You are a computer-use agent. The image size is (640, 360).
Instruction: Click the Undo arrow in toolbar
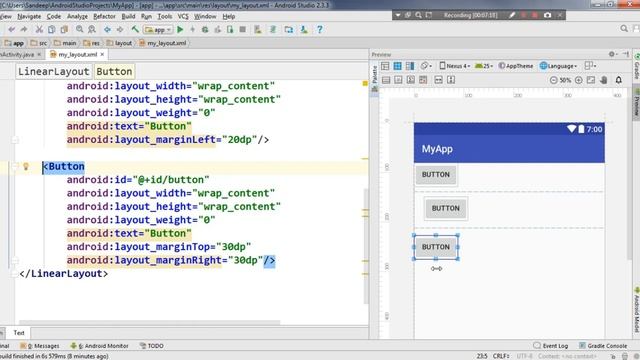click(11, 29)
